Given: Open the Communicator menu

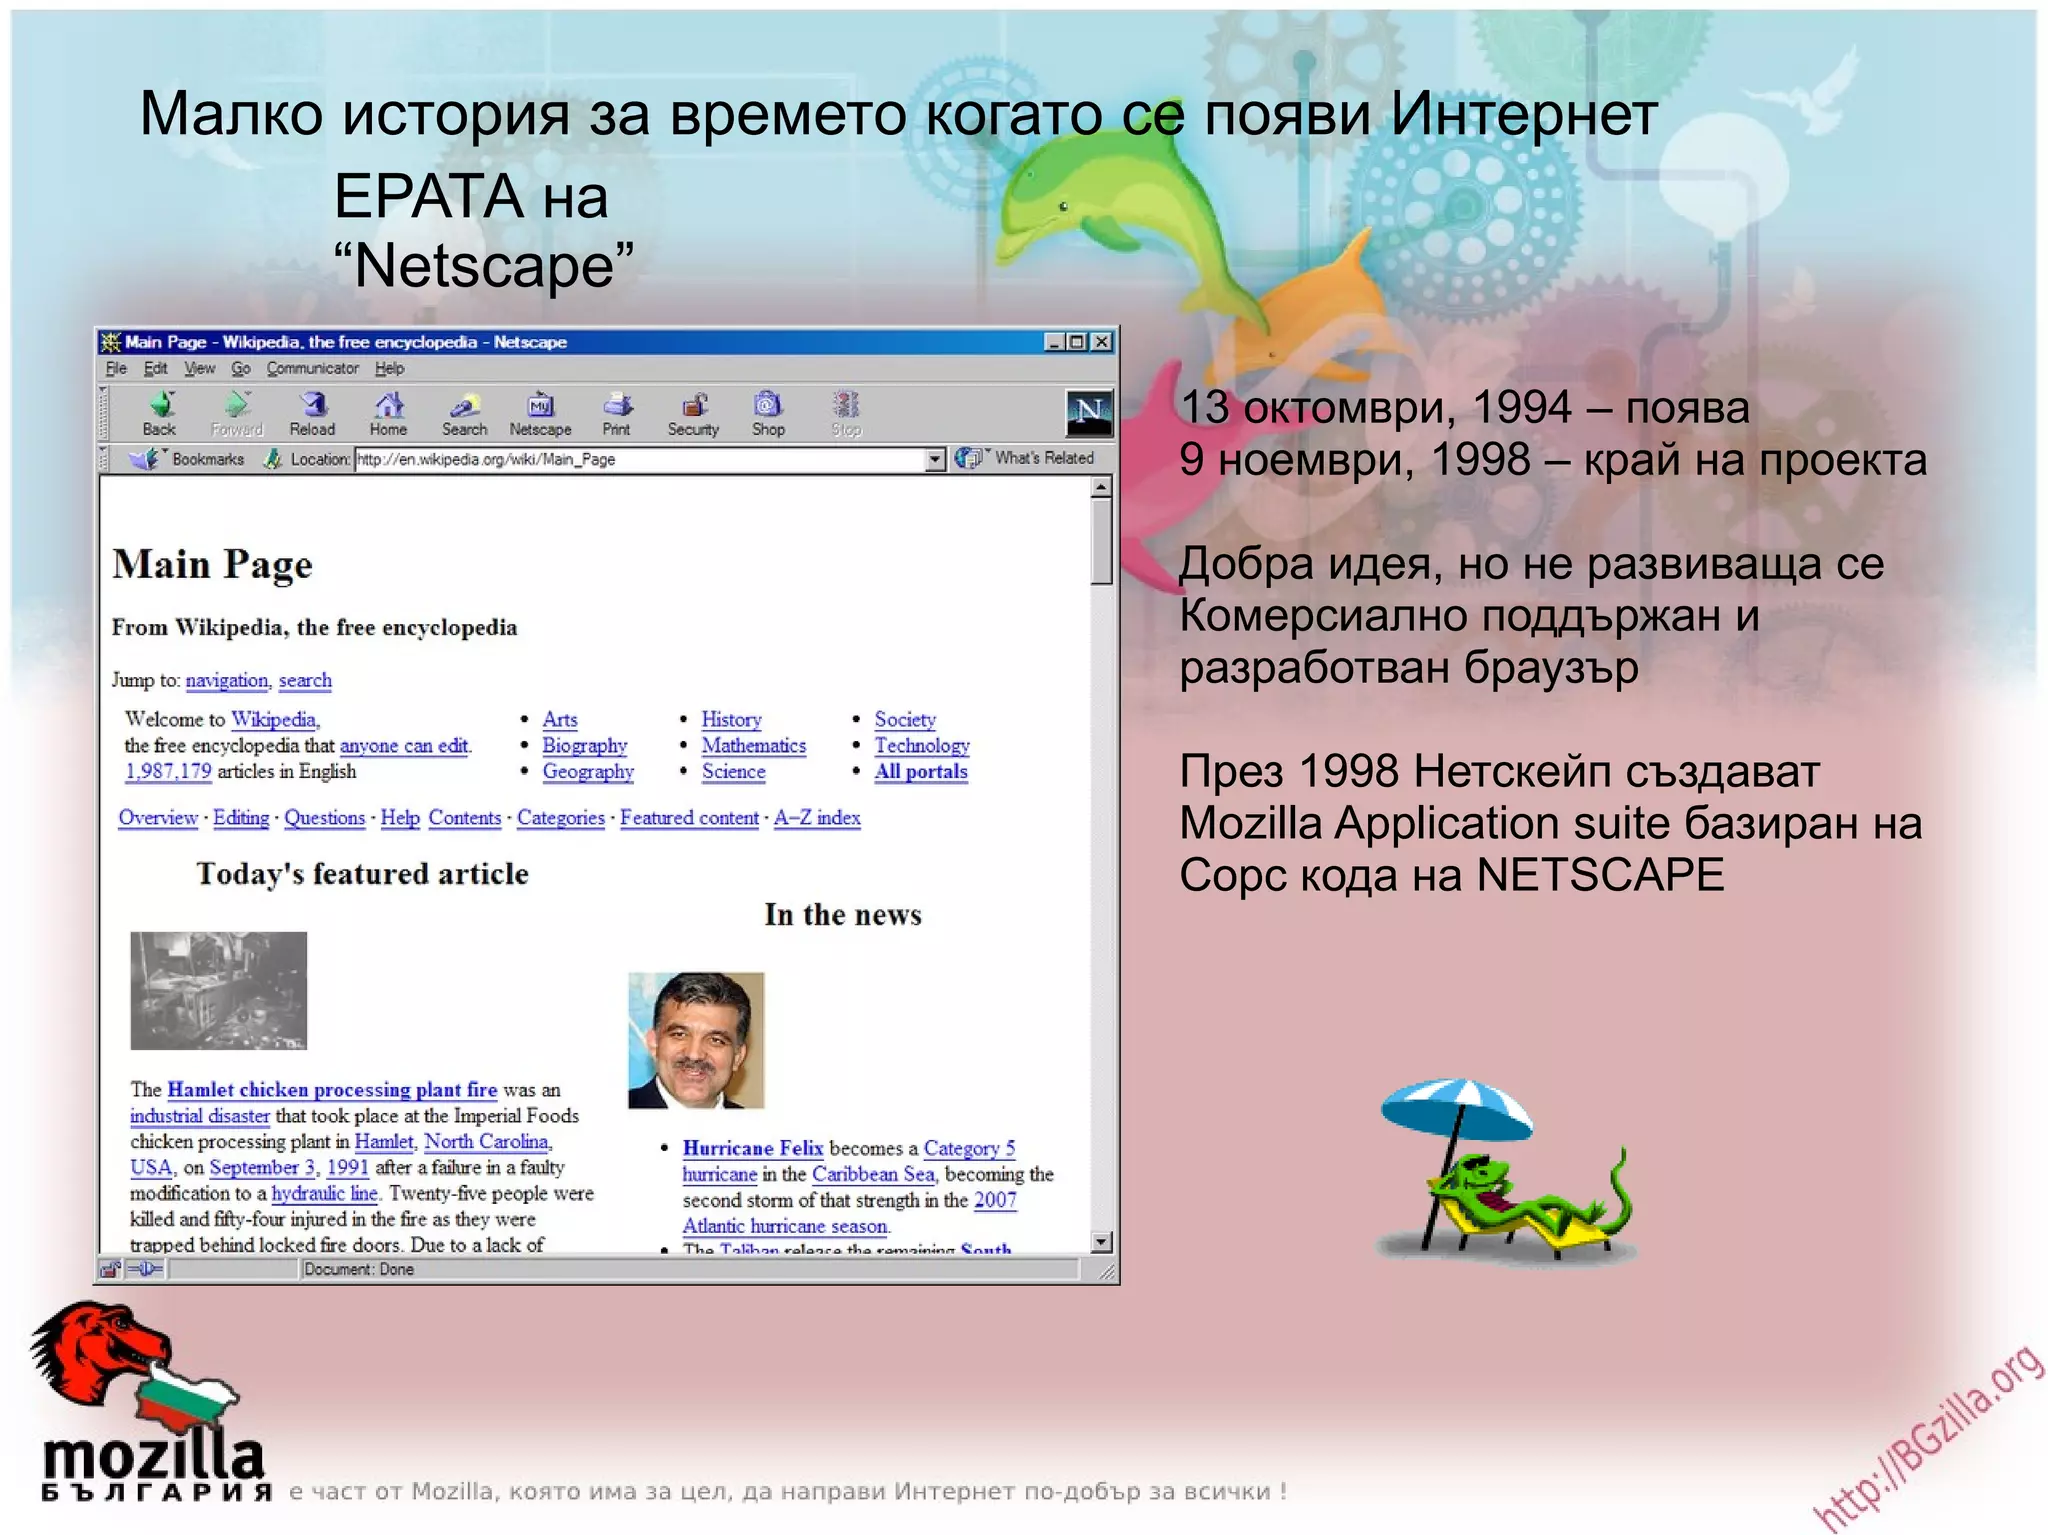Looking at the screenshot, I should 312,368.
